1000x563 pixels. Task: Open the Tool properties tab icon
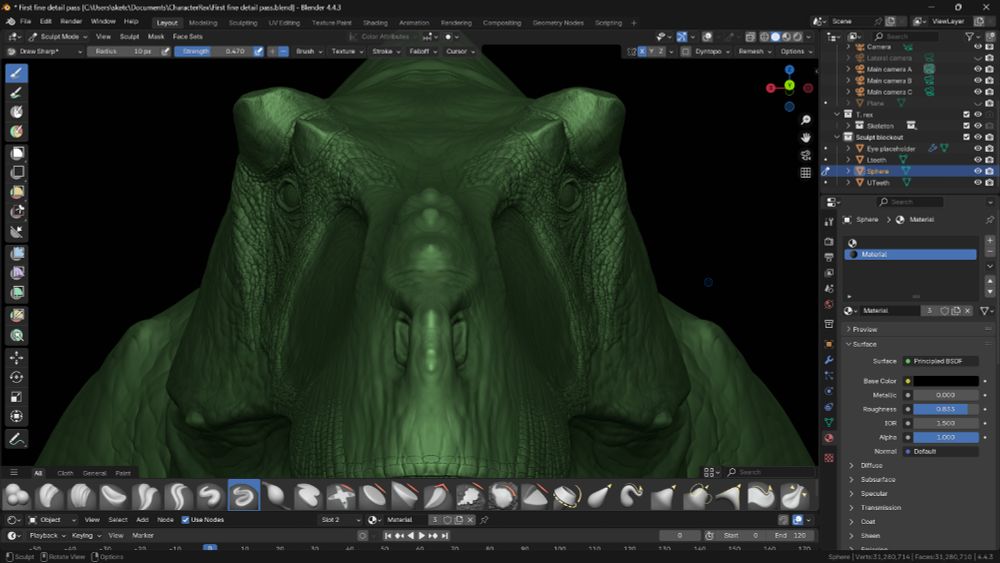[829, 221]
